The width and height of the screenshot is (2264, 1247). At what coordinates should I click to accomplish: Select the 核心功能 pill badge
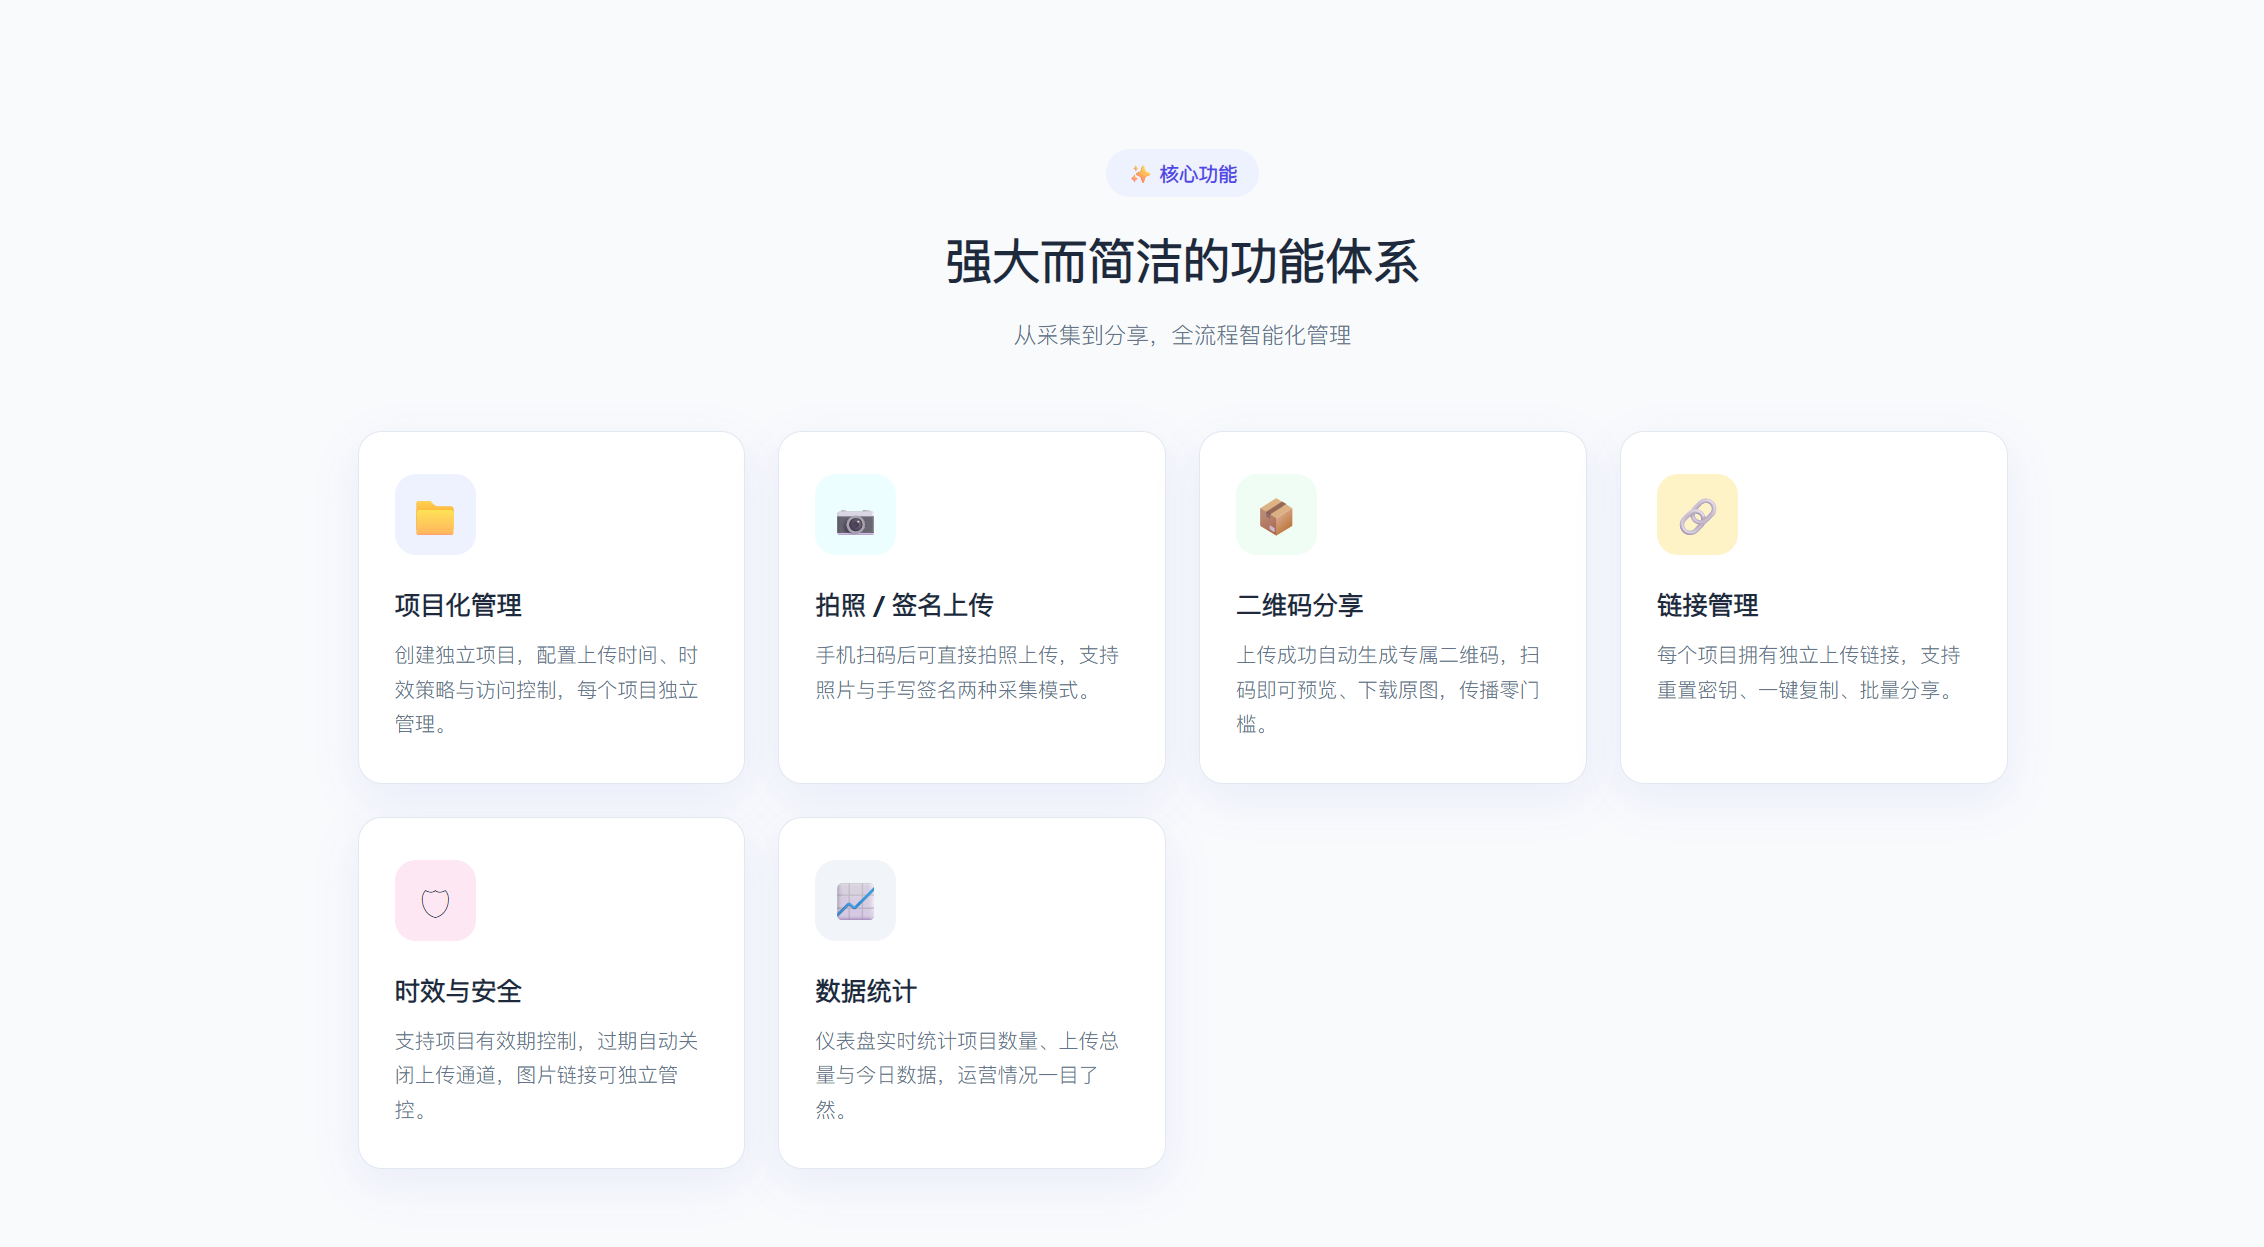pyautogui.click(x=1182, y=174)
